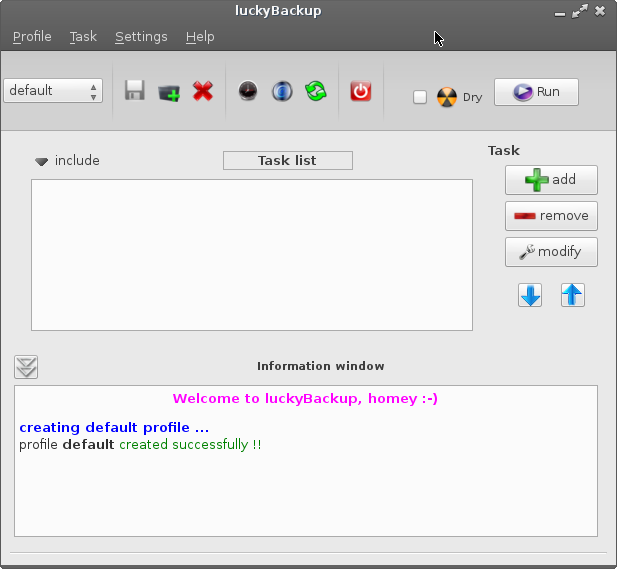
Task: Open the Settings menu
Action: 141,37
